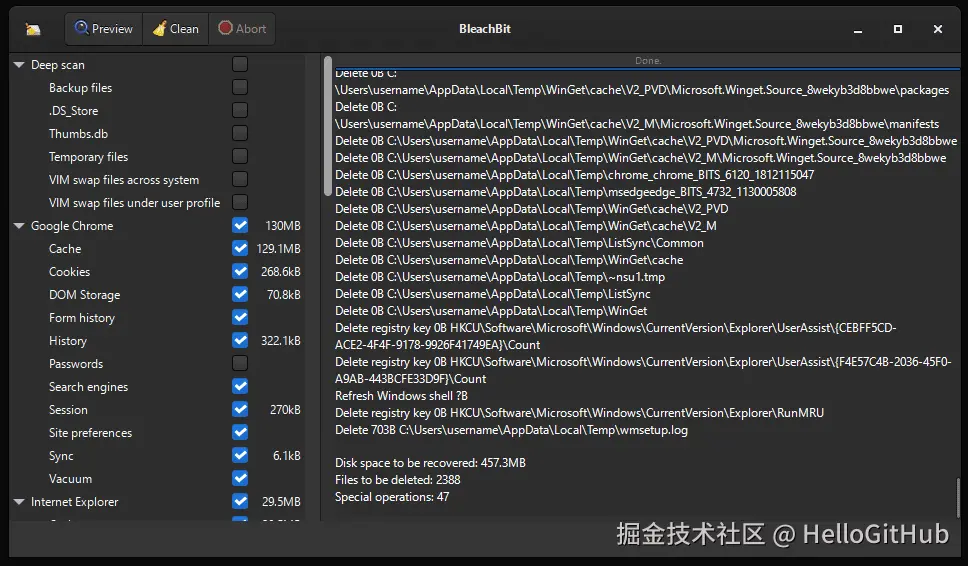Click the chrome_chrome_BITS delete line

[x=574, y=175]
